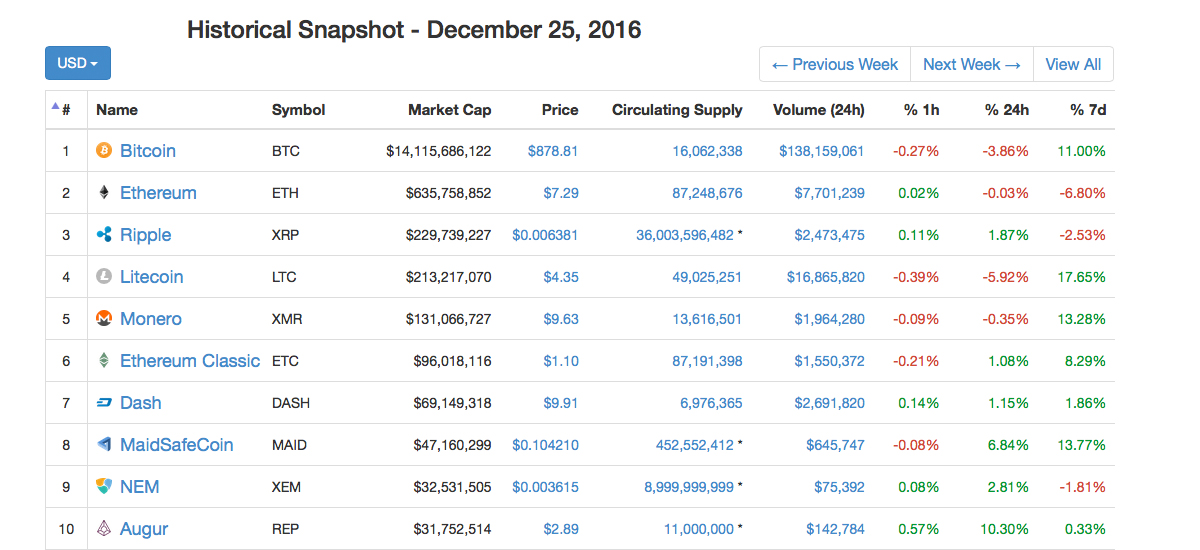Open the Augur name link
Viewport: 1200px width, 550px height.
144,529
